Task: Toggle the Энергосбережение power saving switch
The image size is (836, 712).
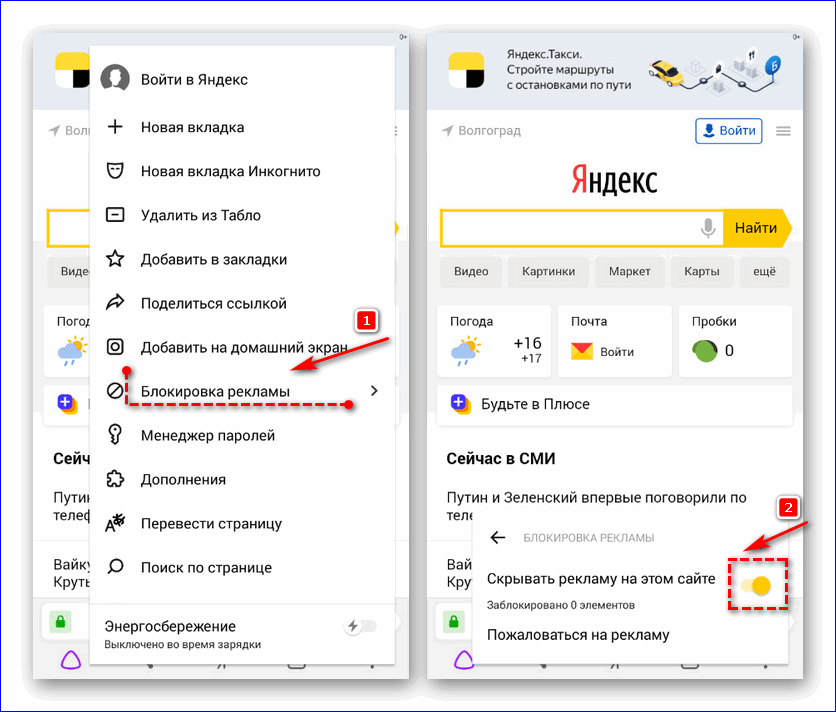Action: pyautogui.click(x=362, y=626)
